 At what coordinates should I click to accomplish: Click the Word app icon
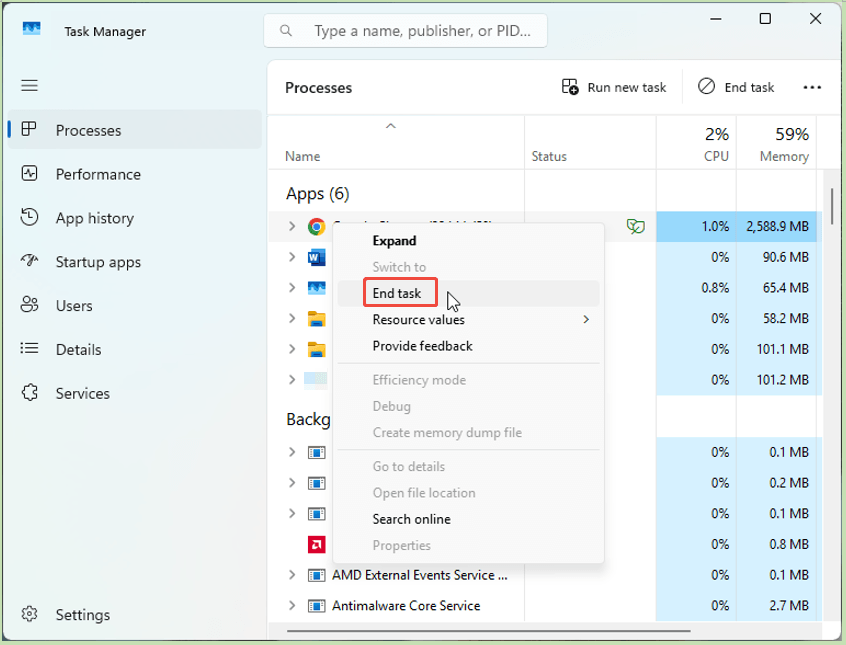click(x=317, y=257)
